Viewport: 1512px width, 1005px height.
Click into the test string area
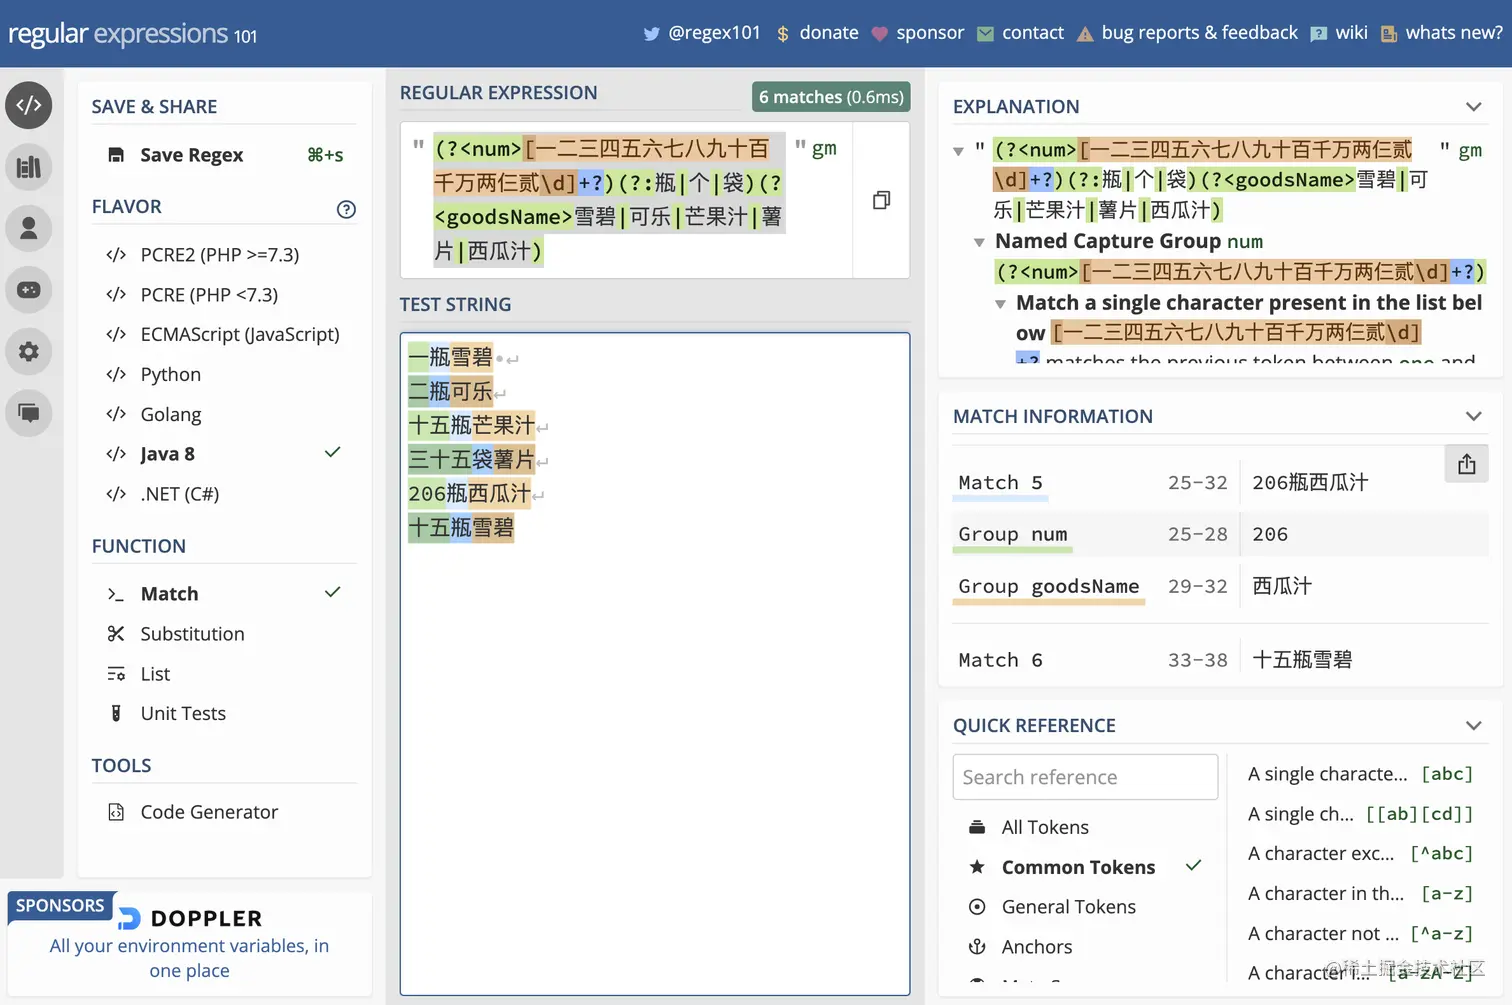point(655,664)
